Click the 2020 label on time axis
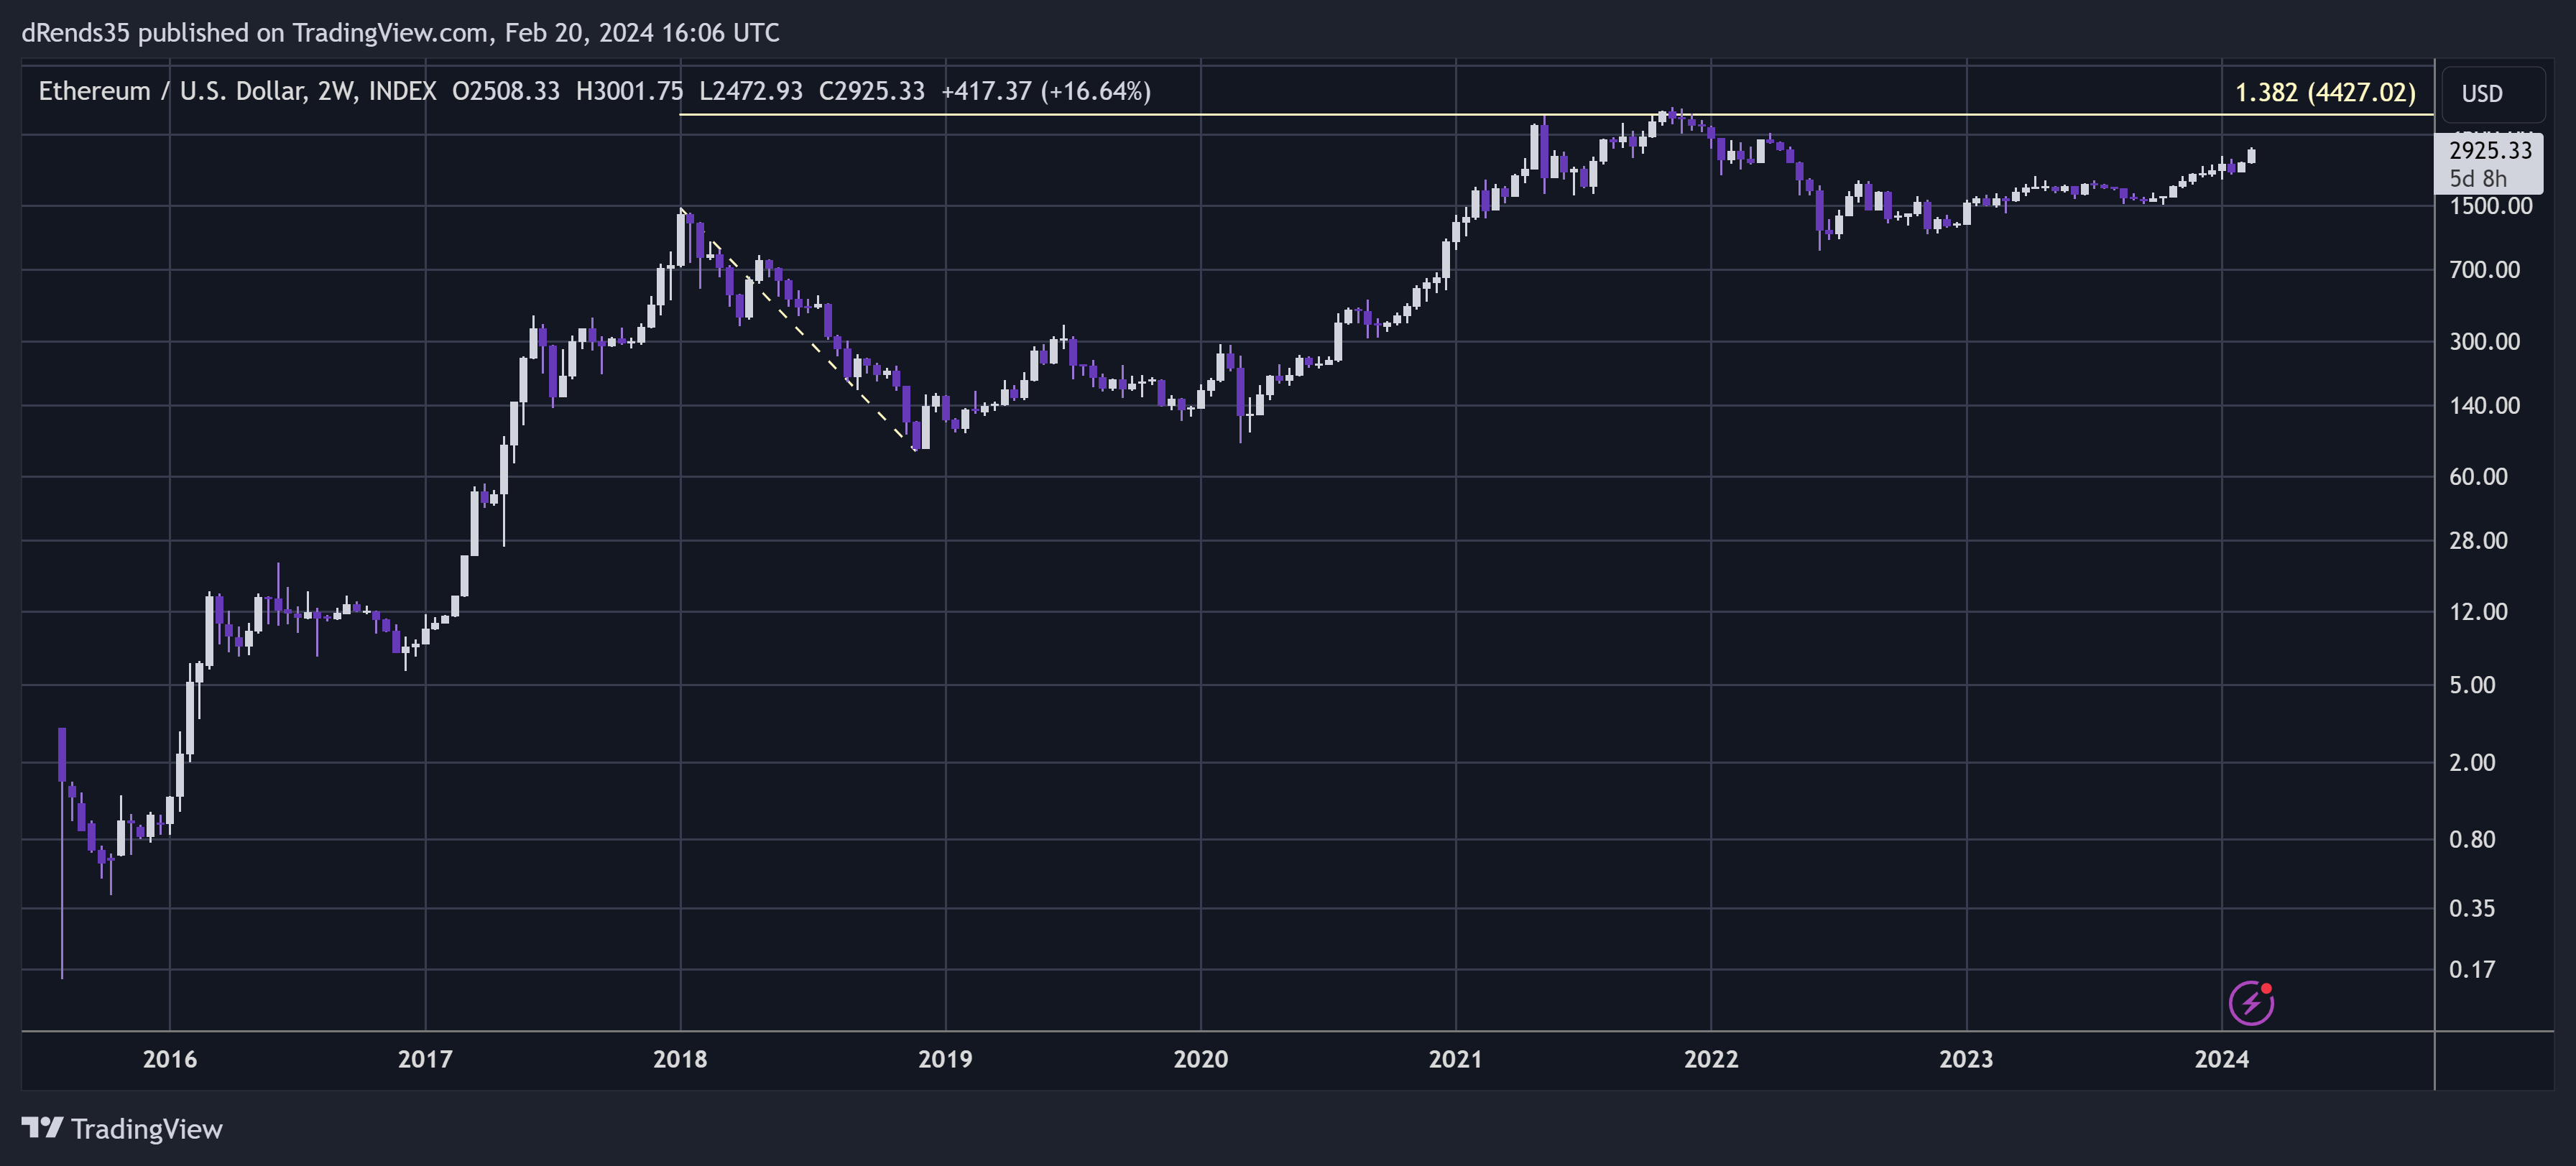The height and width of the screenshot is (1166, 2576). (x=1200, y=1059)
